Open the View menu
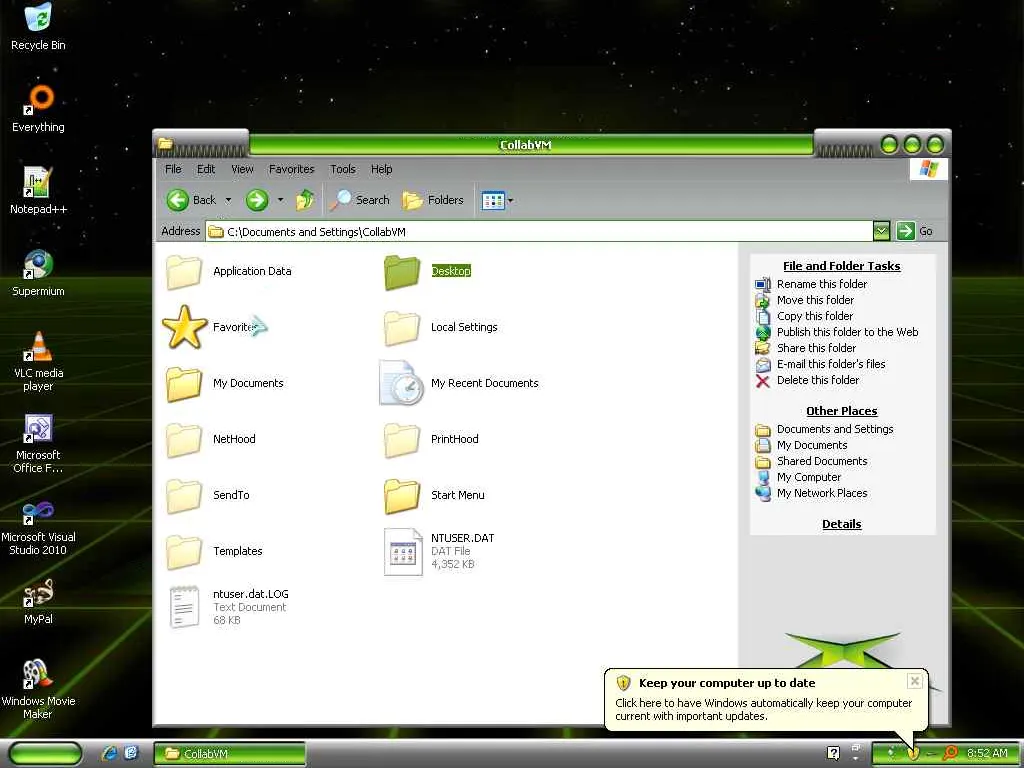 [242, 169]
